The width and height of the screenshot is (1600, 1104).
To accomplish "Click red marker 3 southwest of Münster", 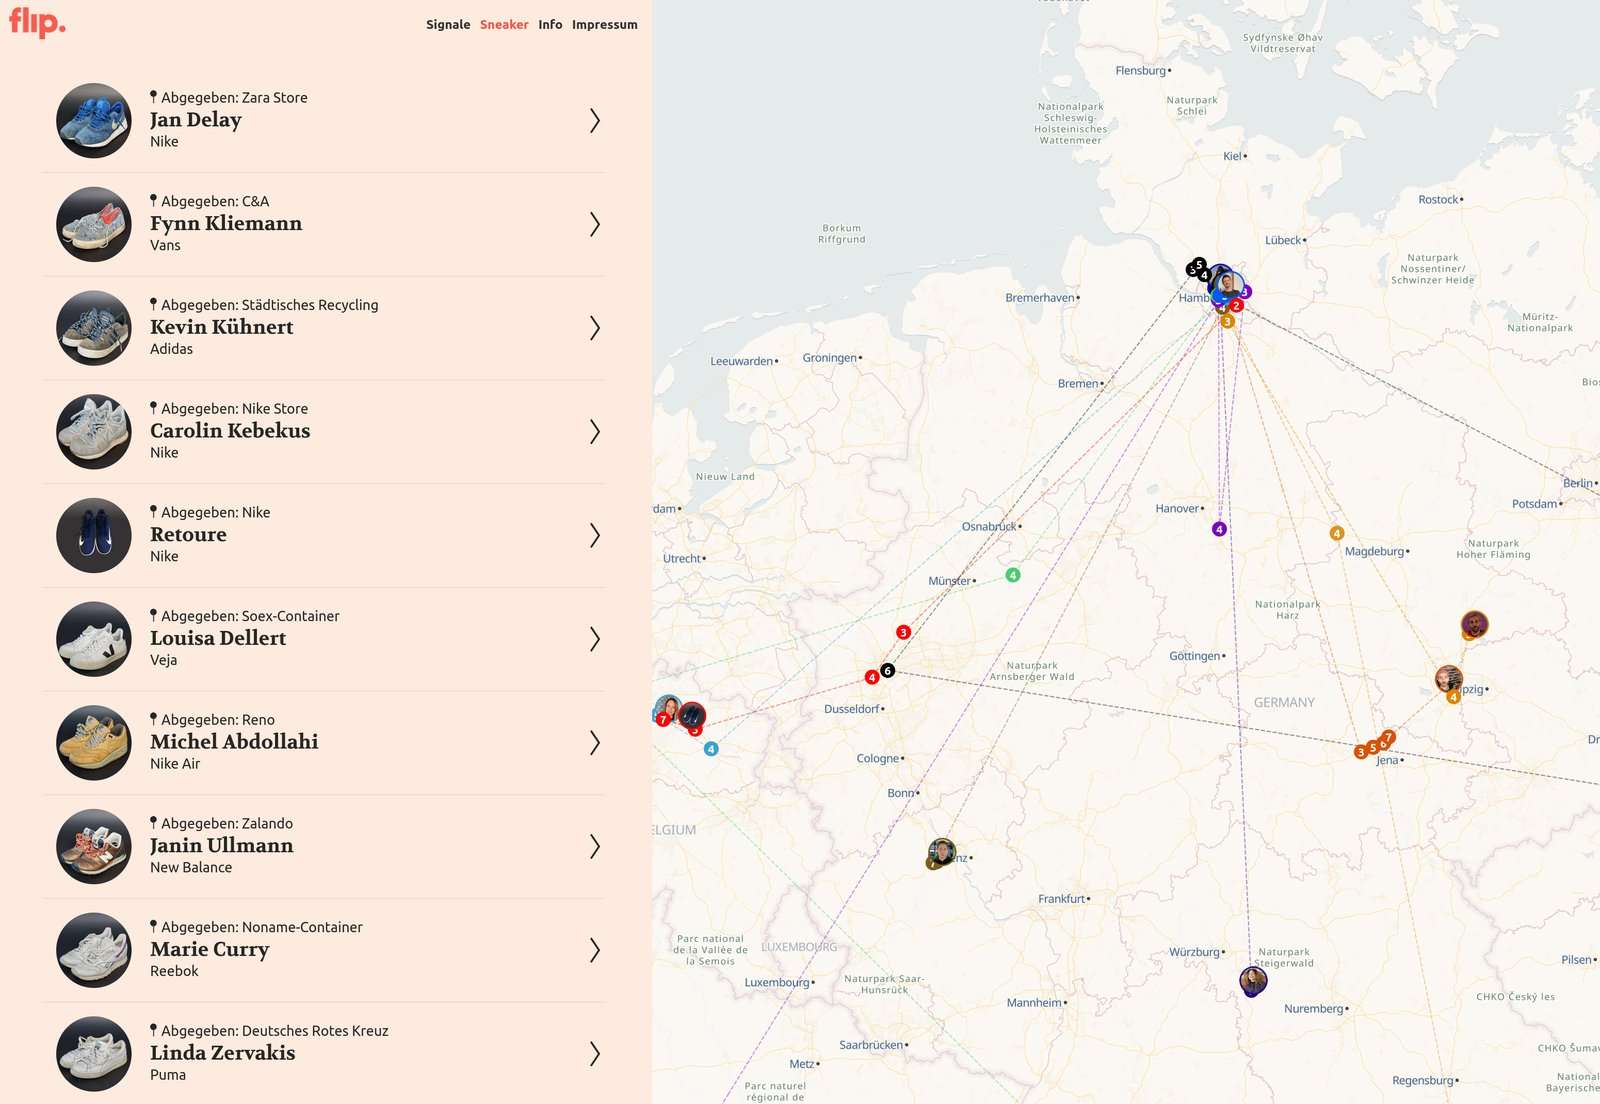I will 903,632.
